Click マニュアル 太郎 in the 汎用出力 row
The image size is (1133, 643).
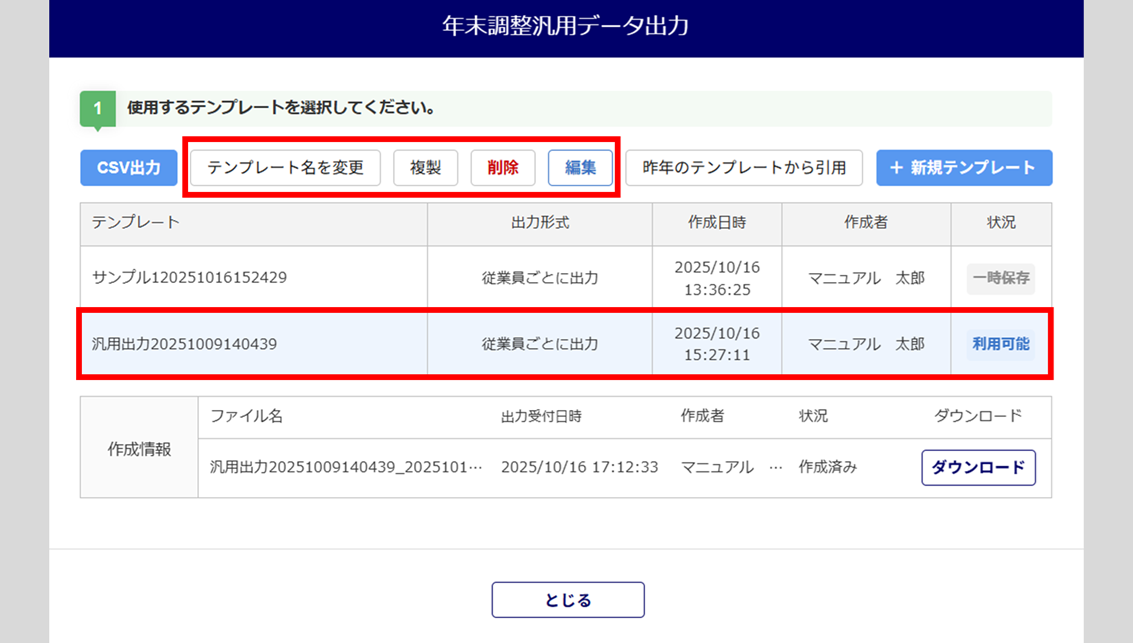tap(866, 344)
